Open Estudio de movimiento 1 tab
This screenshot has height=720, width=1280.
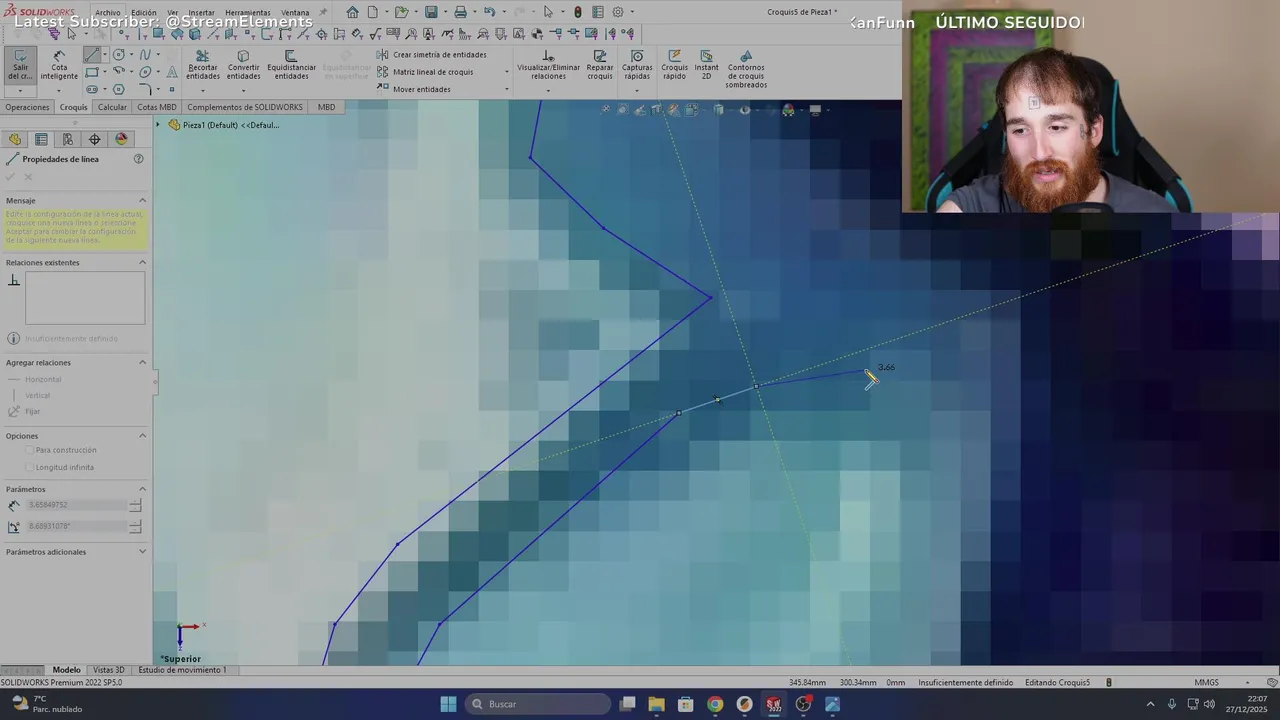click(x=182, y=670)
